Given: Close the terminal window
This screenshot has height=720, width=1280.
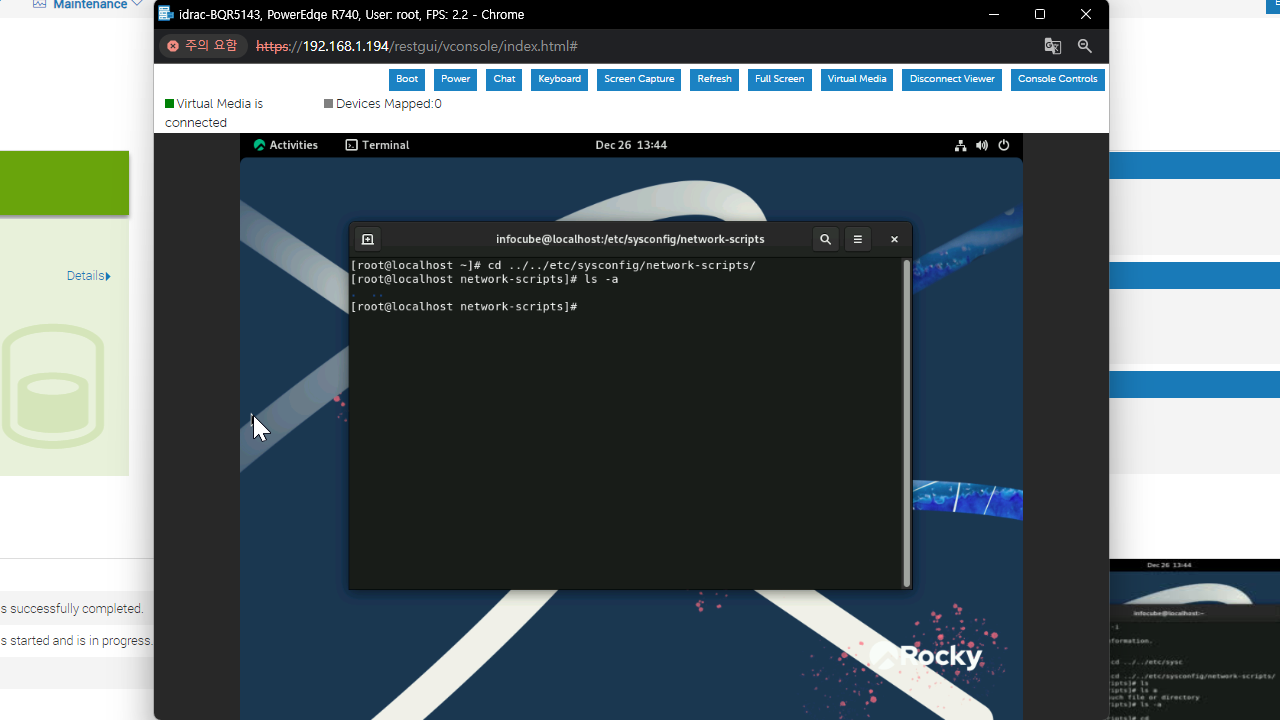Looking at the screenshot, I should tap(894, 239).
